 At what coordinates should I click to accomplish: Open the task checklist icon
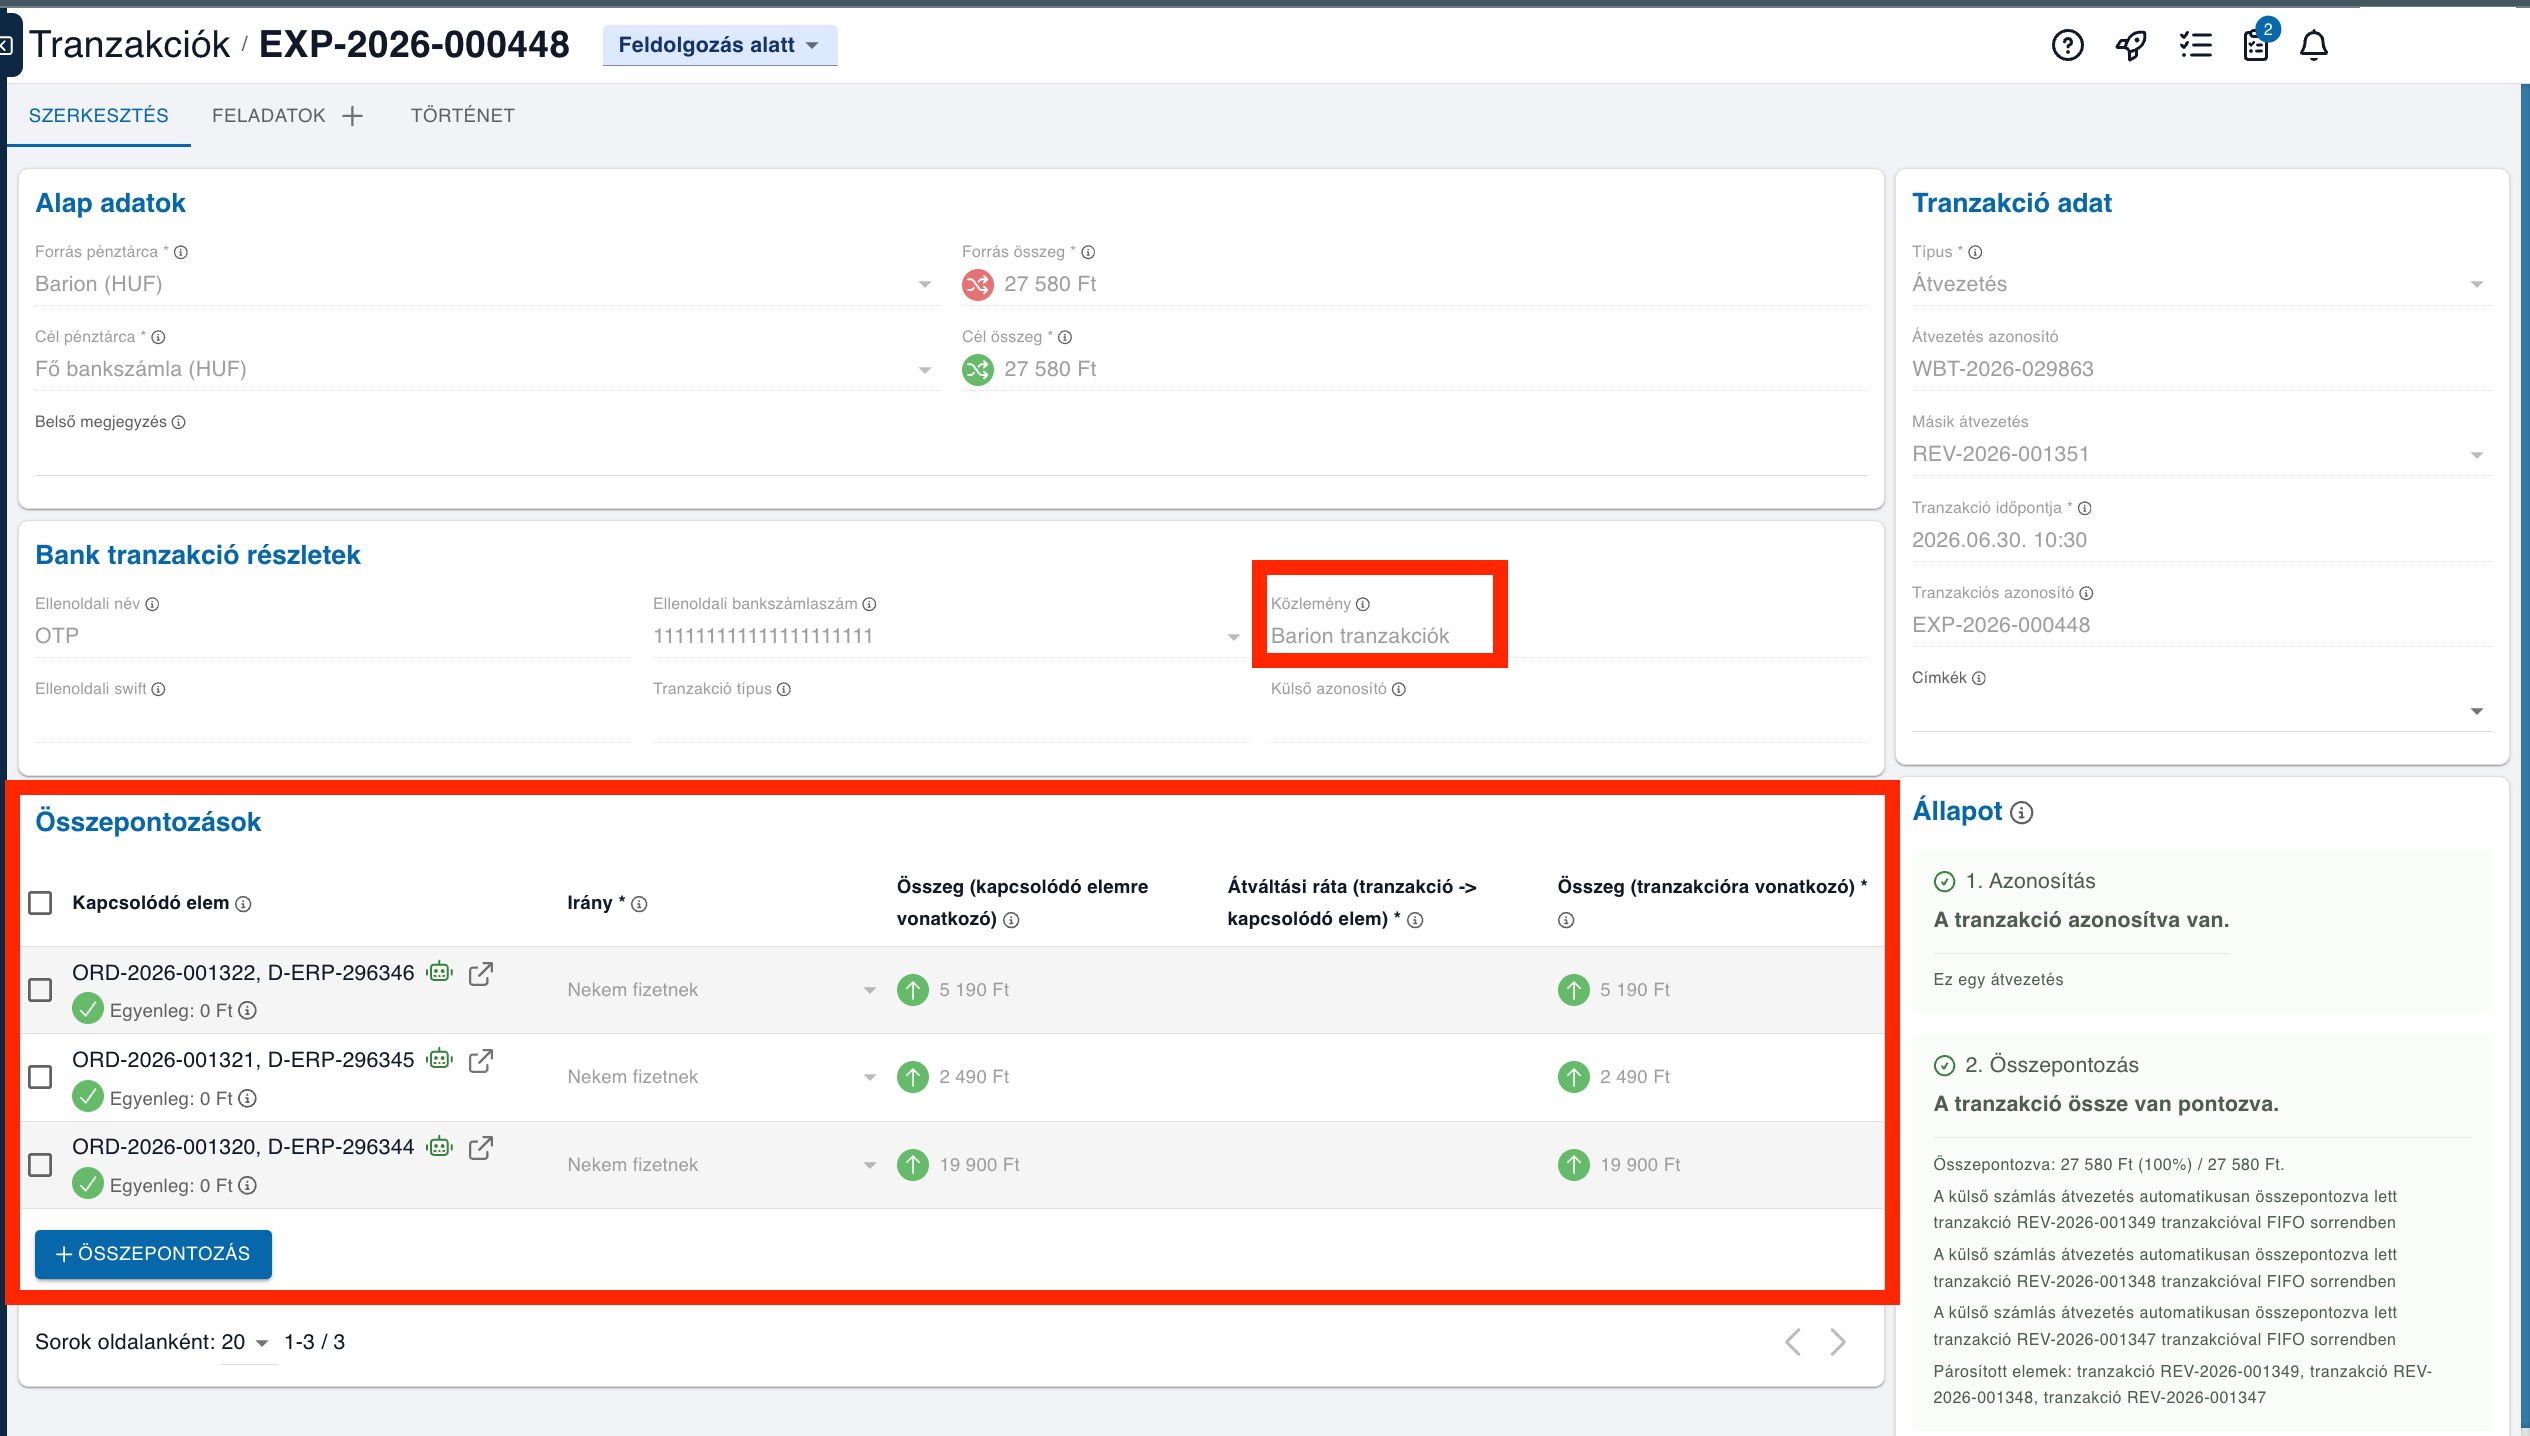click(x=2195, y=45)
